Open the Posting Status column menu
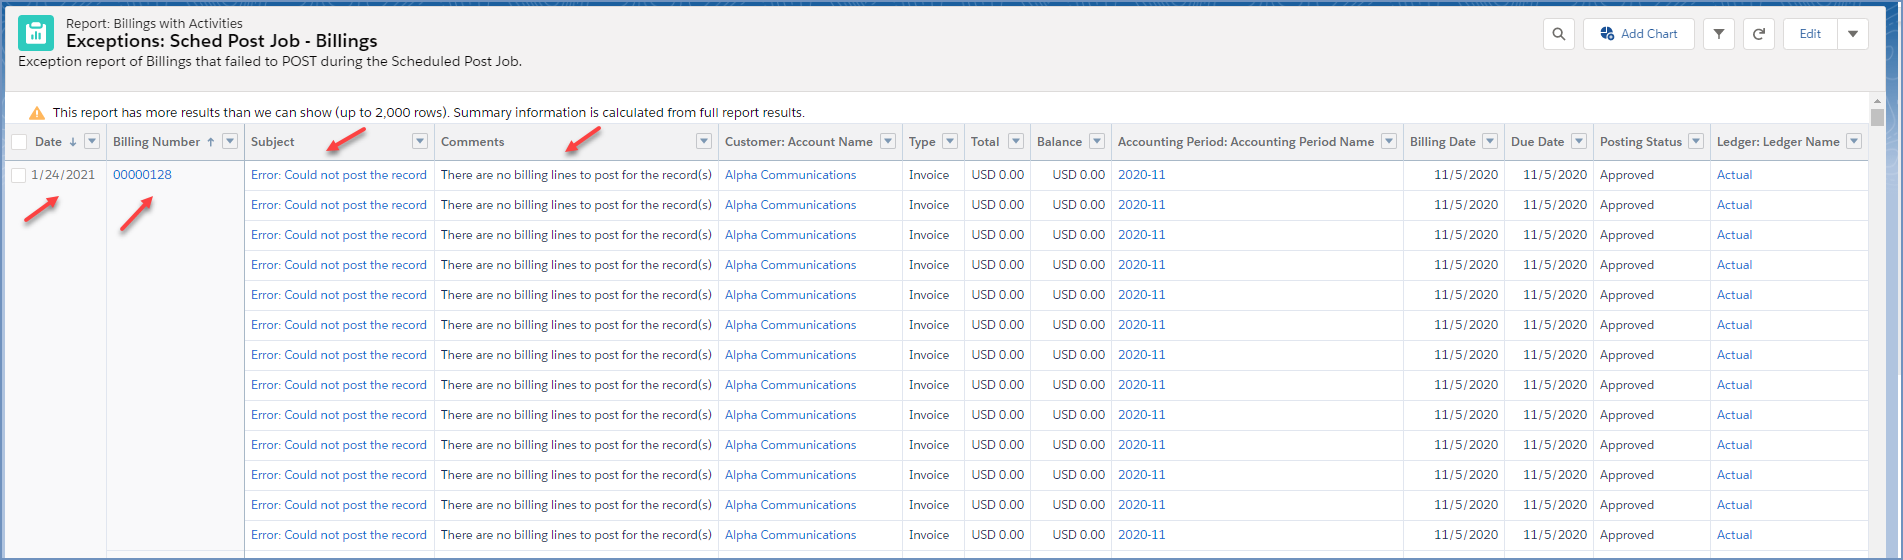 point(1696,142)
